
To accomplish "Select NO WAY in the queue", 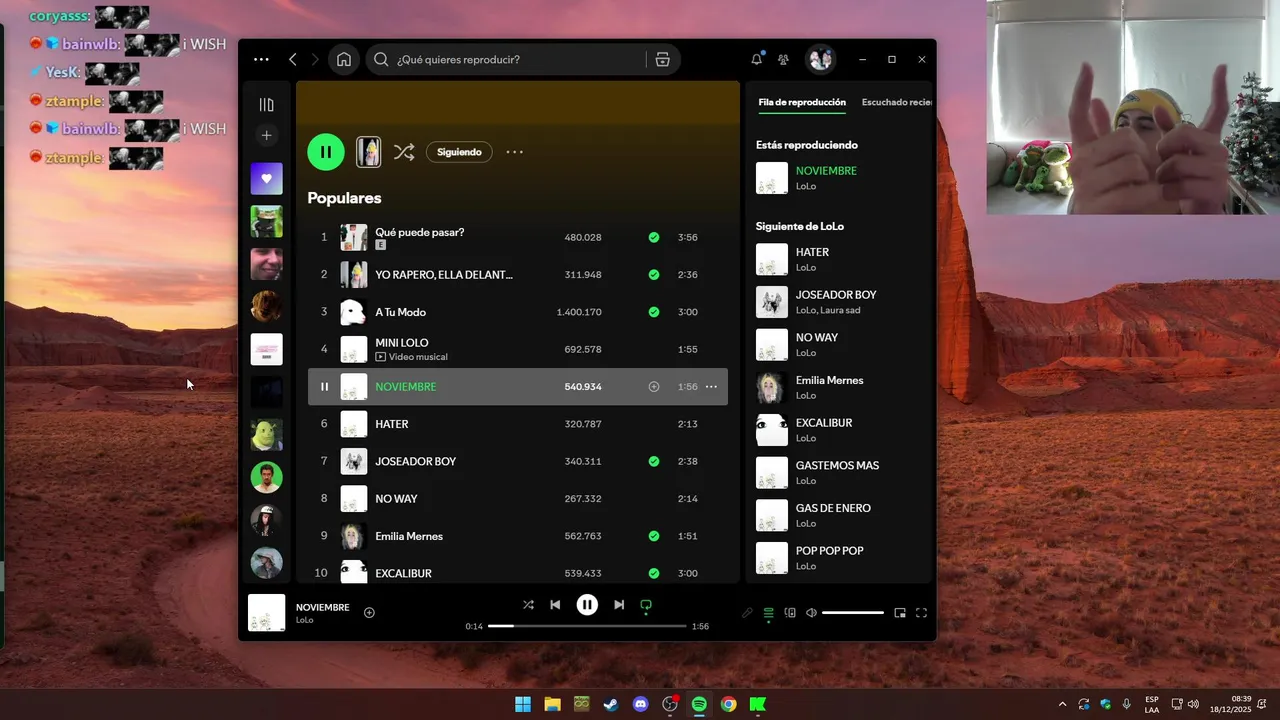I will click(x=840, y=344).
